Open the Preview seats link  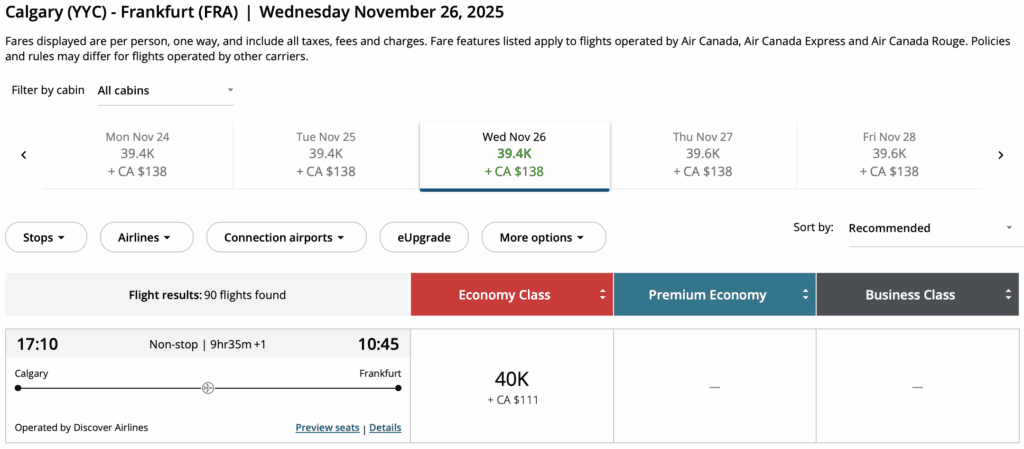[327, 428]
